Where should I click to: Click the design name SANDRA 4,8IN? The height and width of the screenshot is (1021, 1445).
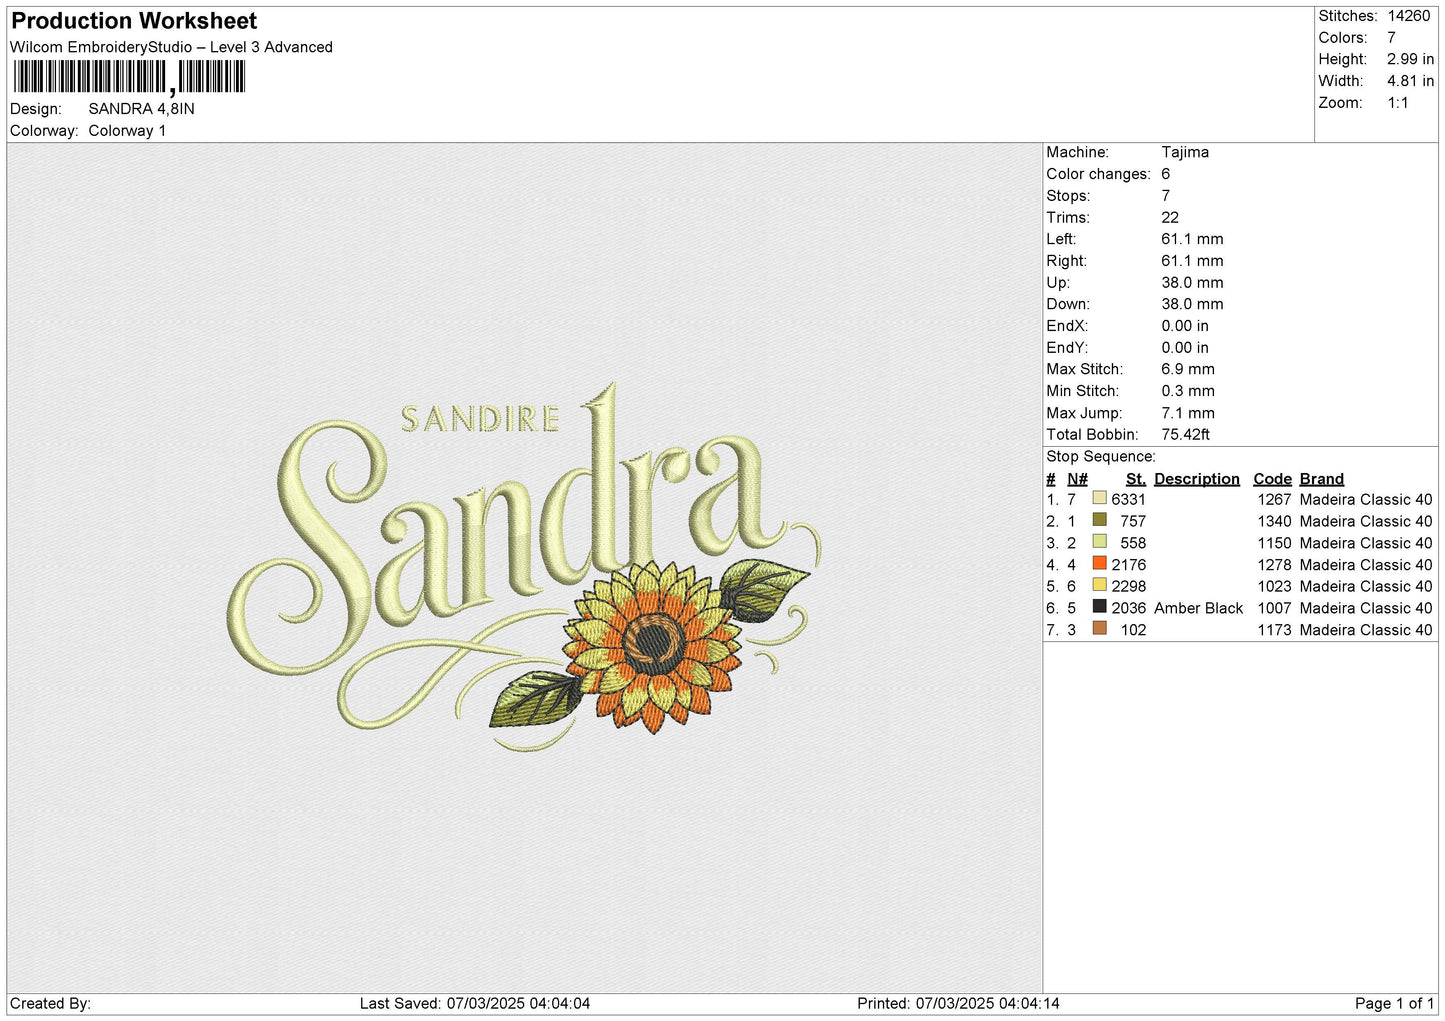(141, 109)
